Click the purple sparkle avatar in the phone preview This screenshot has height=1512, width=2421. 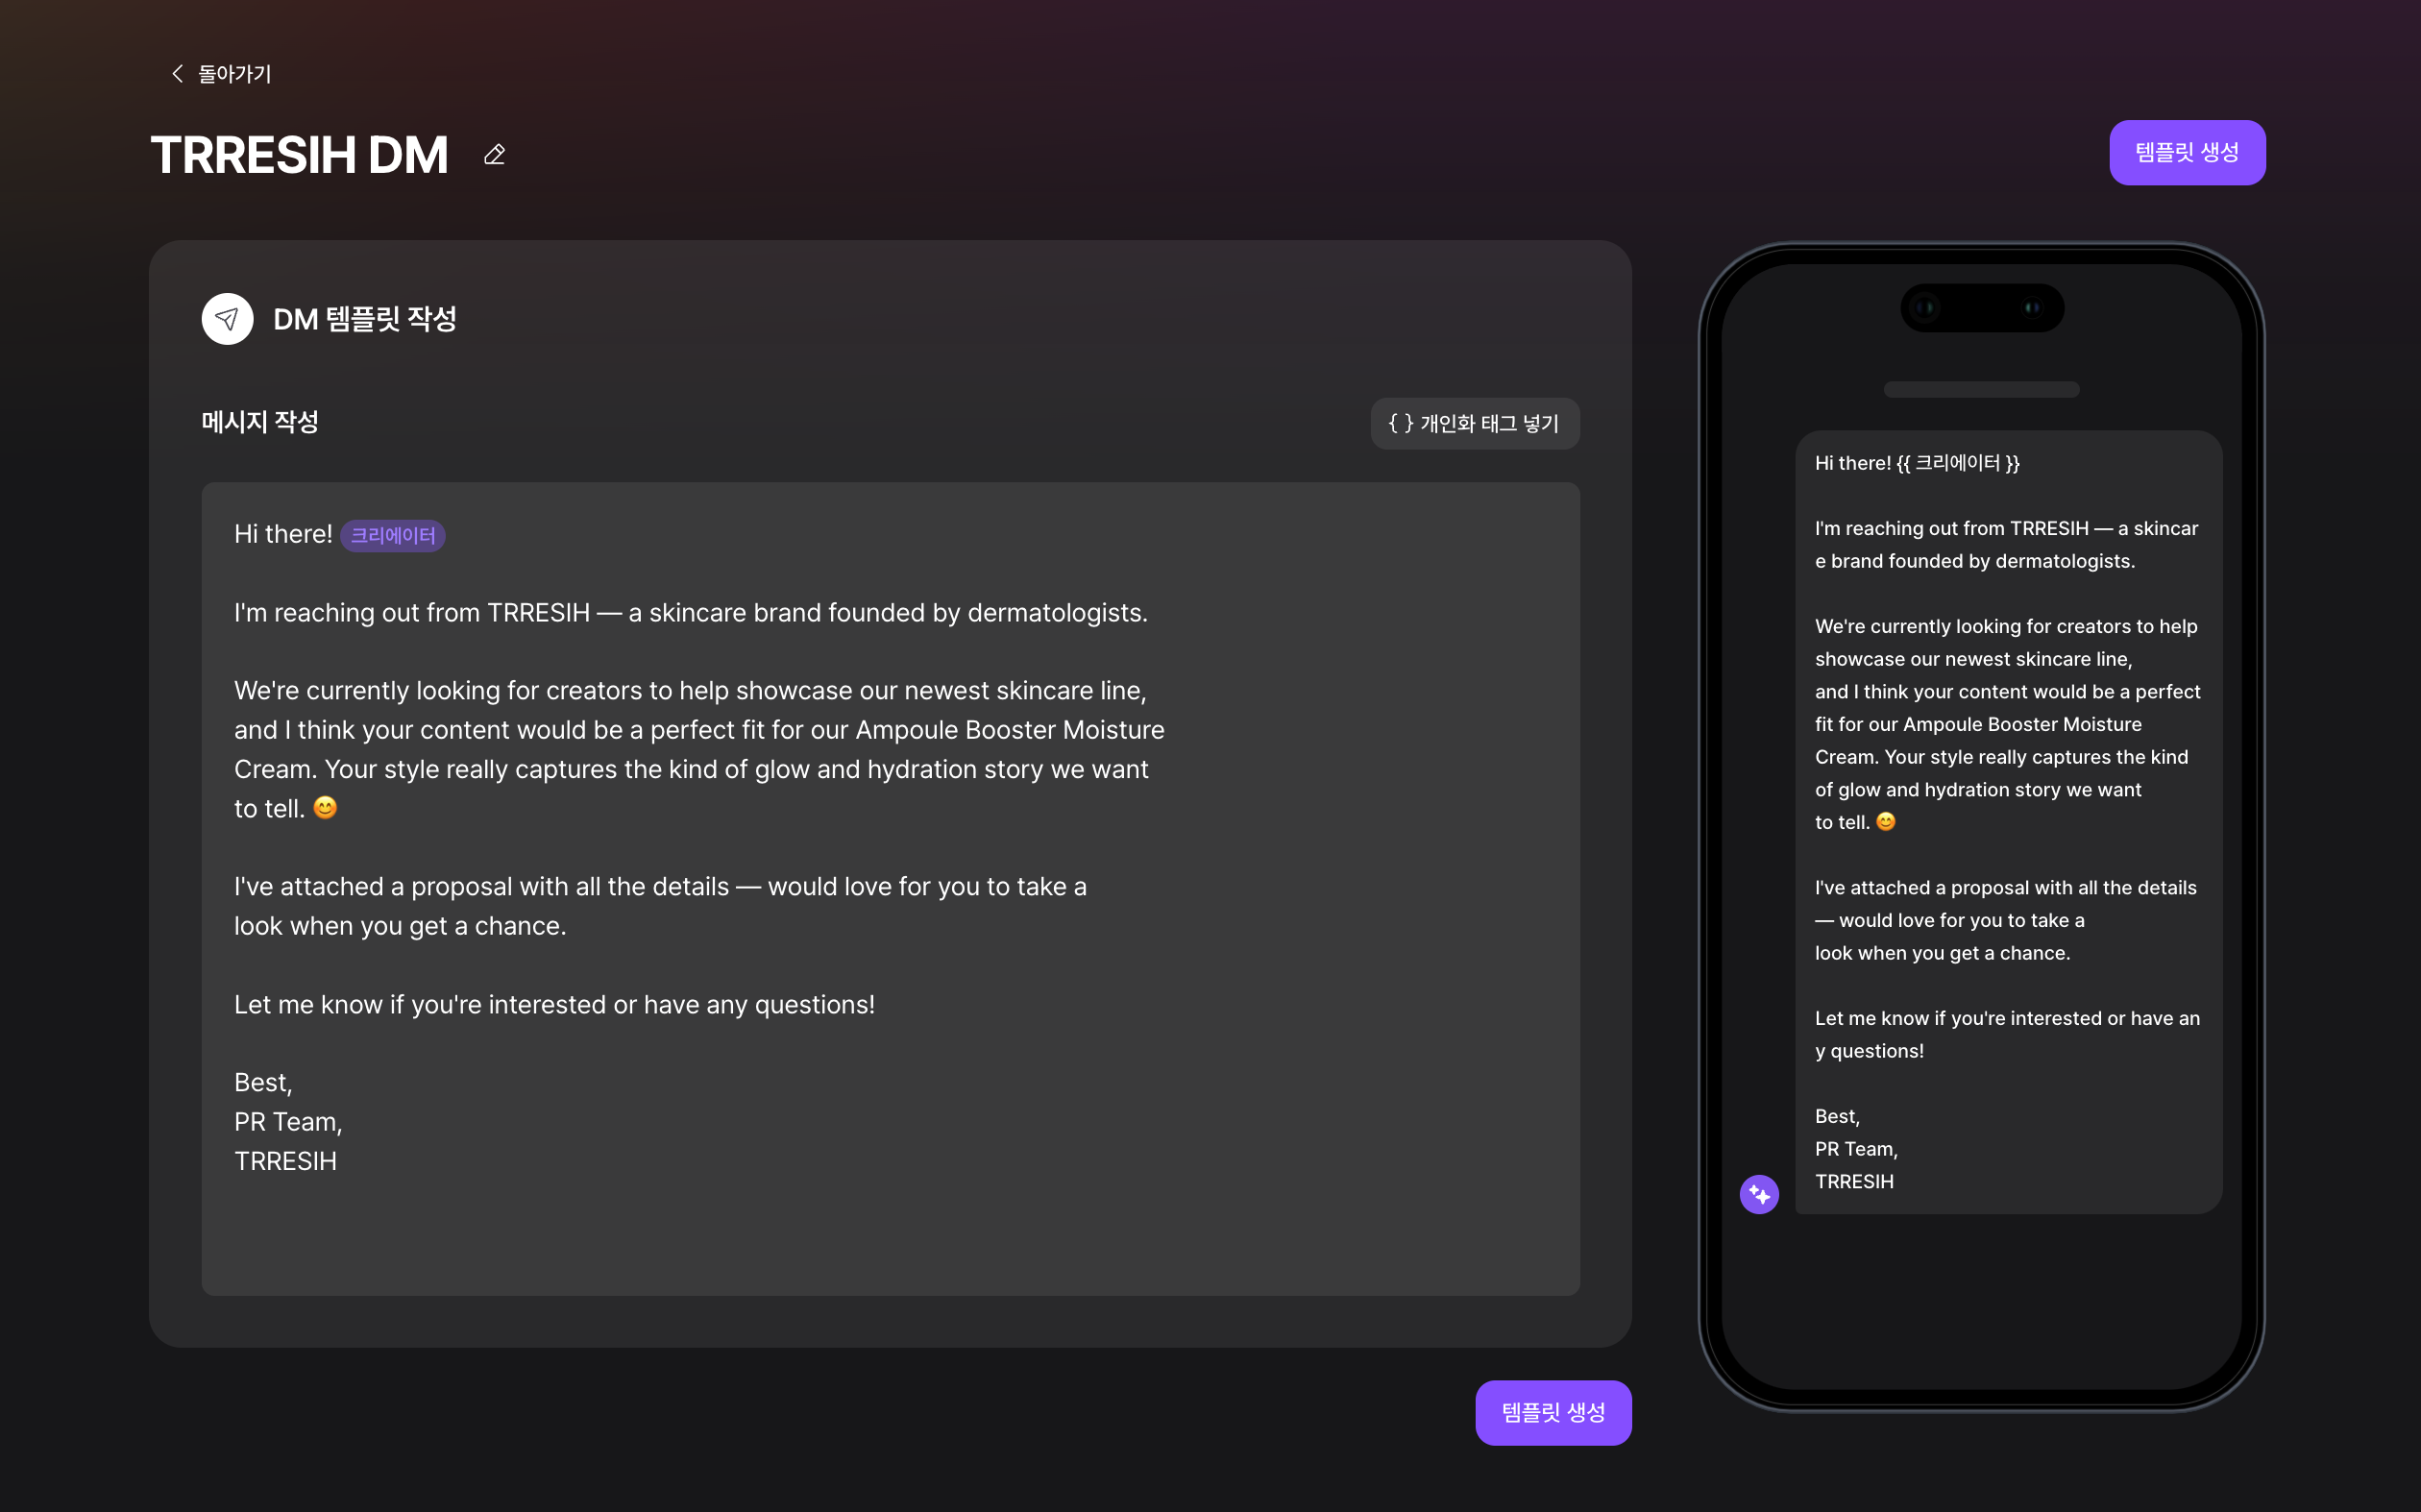1759,1194
